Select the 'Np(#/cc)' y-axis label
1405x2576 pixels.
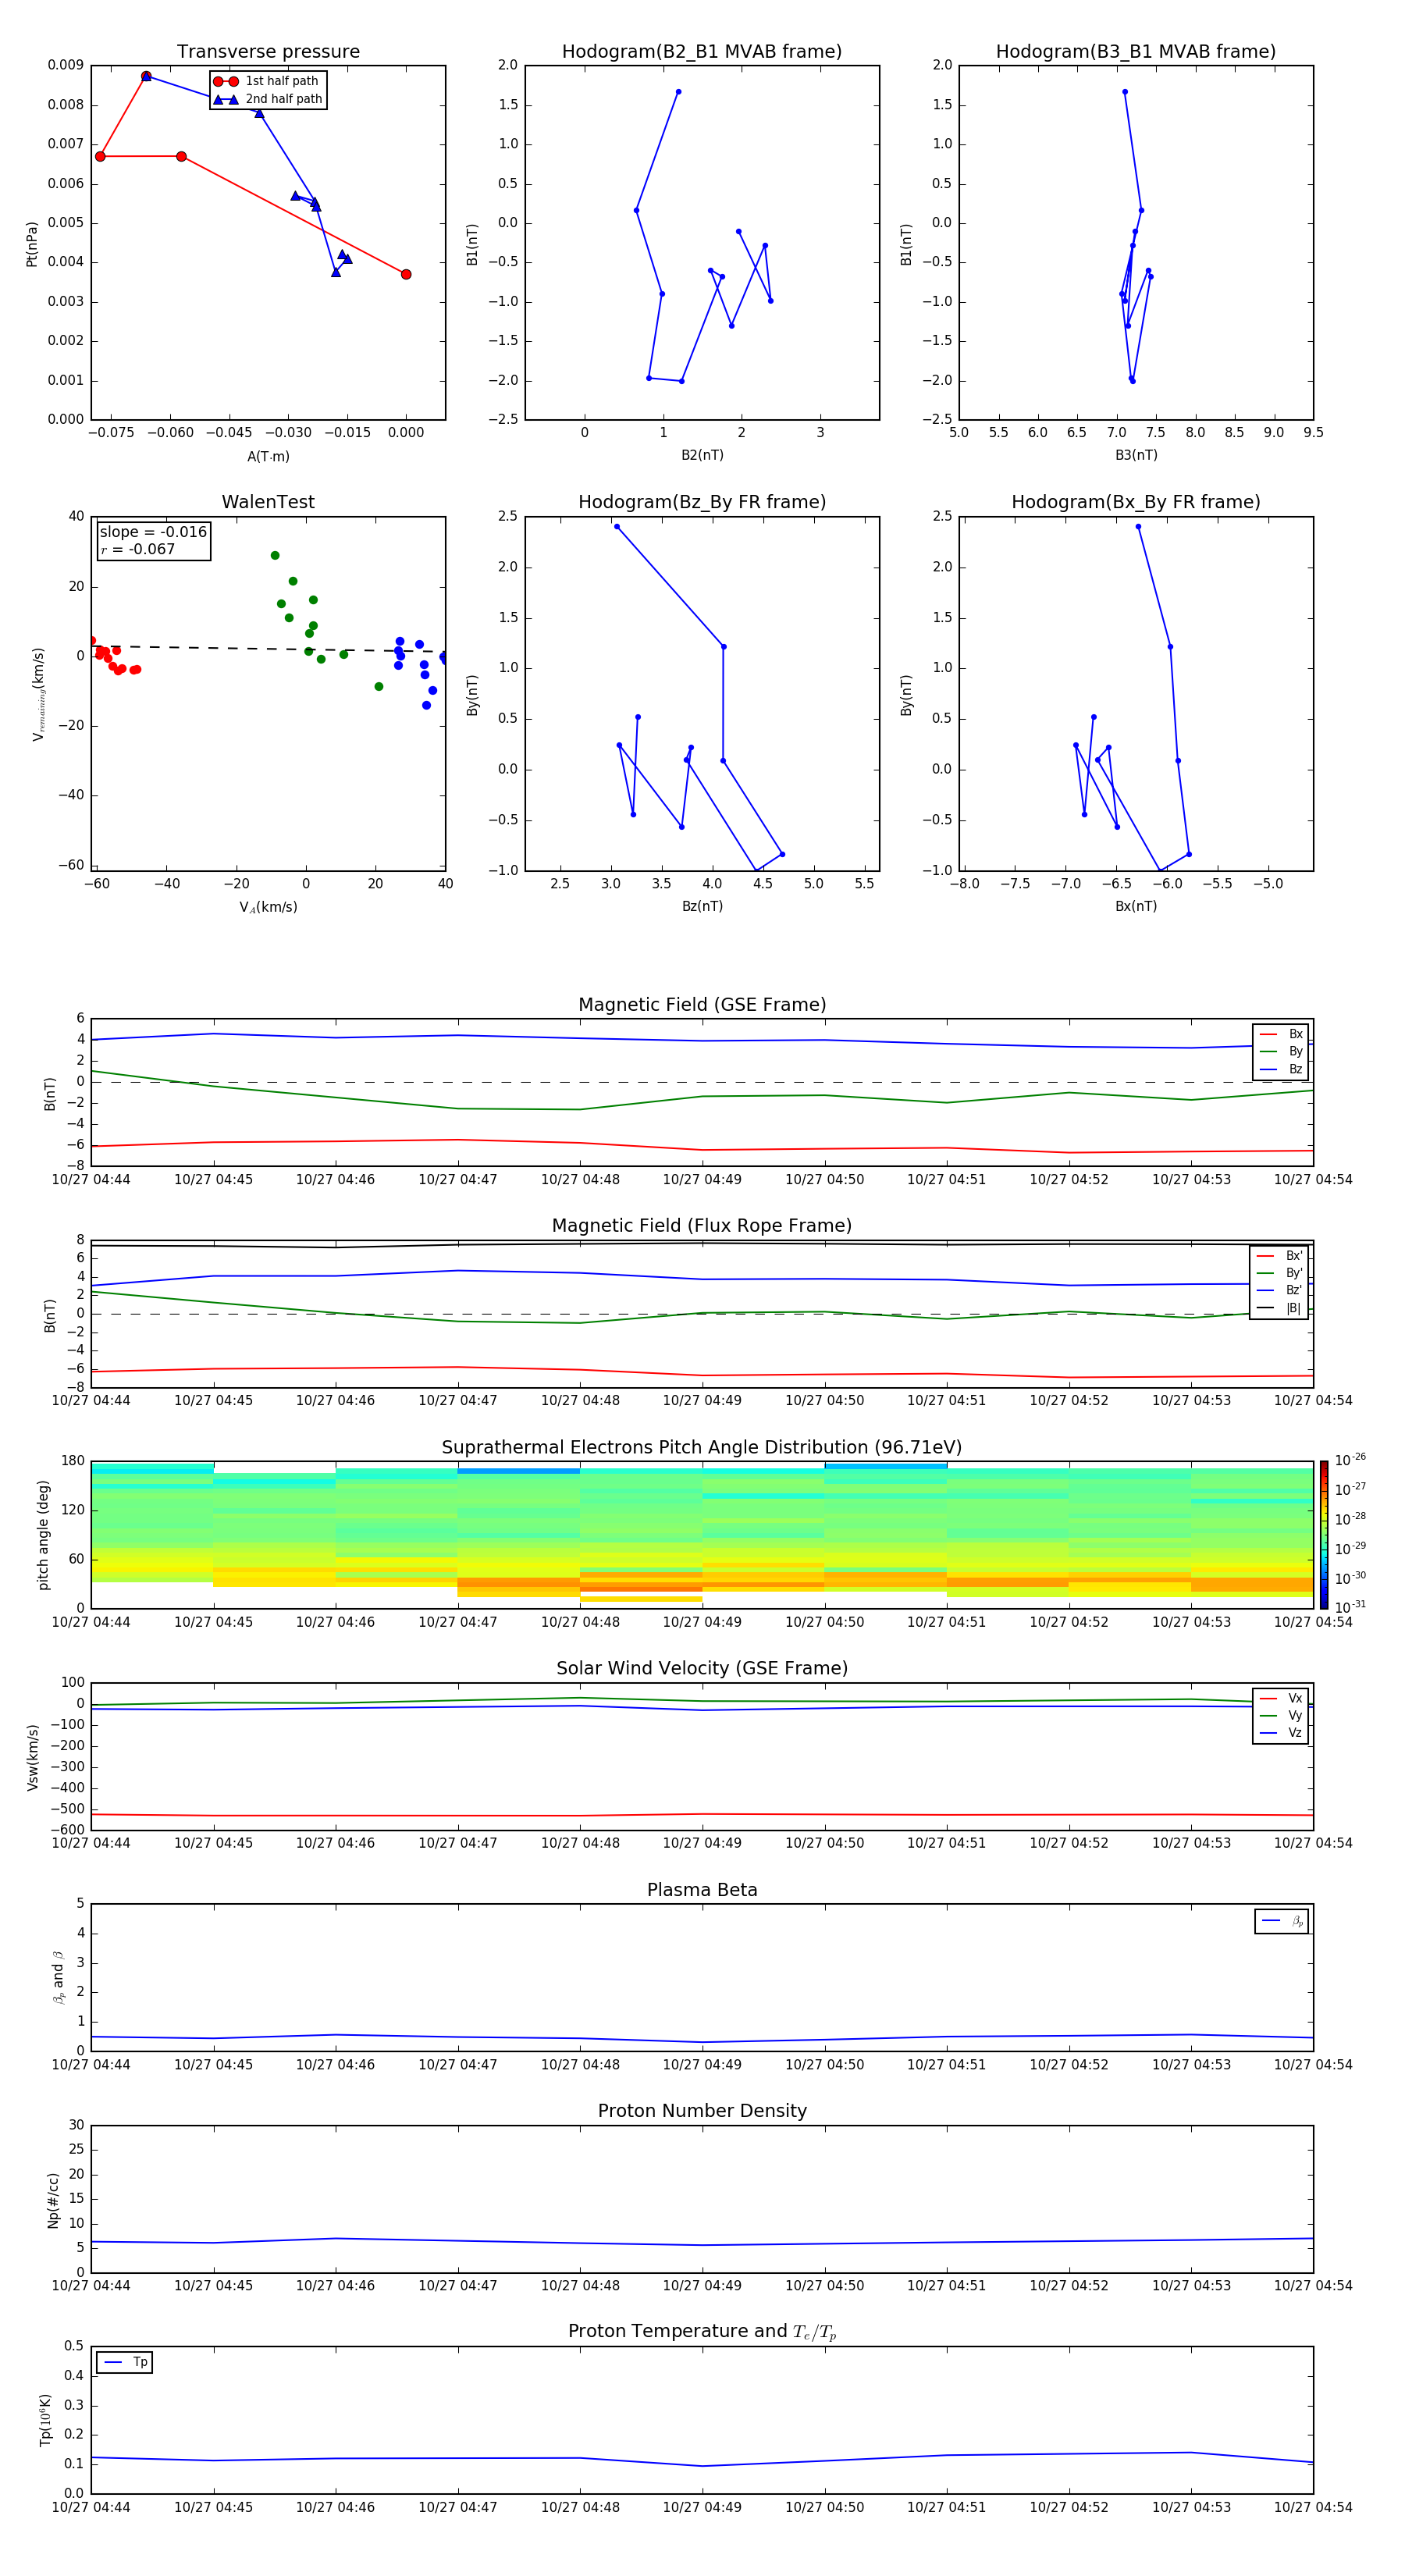coord(53,2200)
